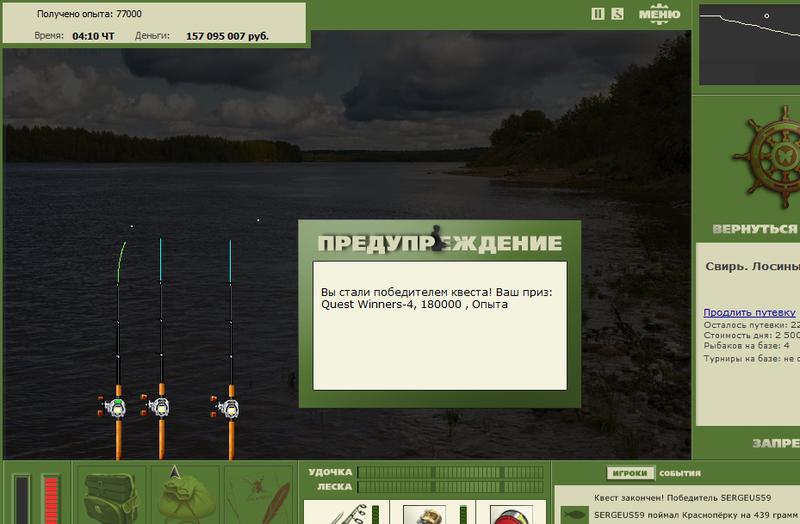
Task: Click the ЗАПРЕ... button at lower right
Action: point(776,443)
